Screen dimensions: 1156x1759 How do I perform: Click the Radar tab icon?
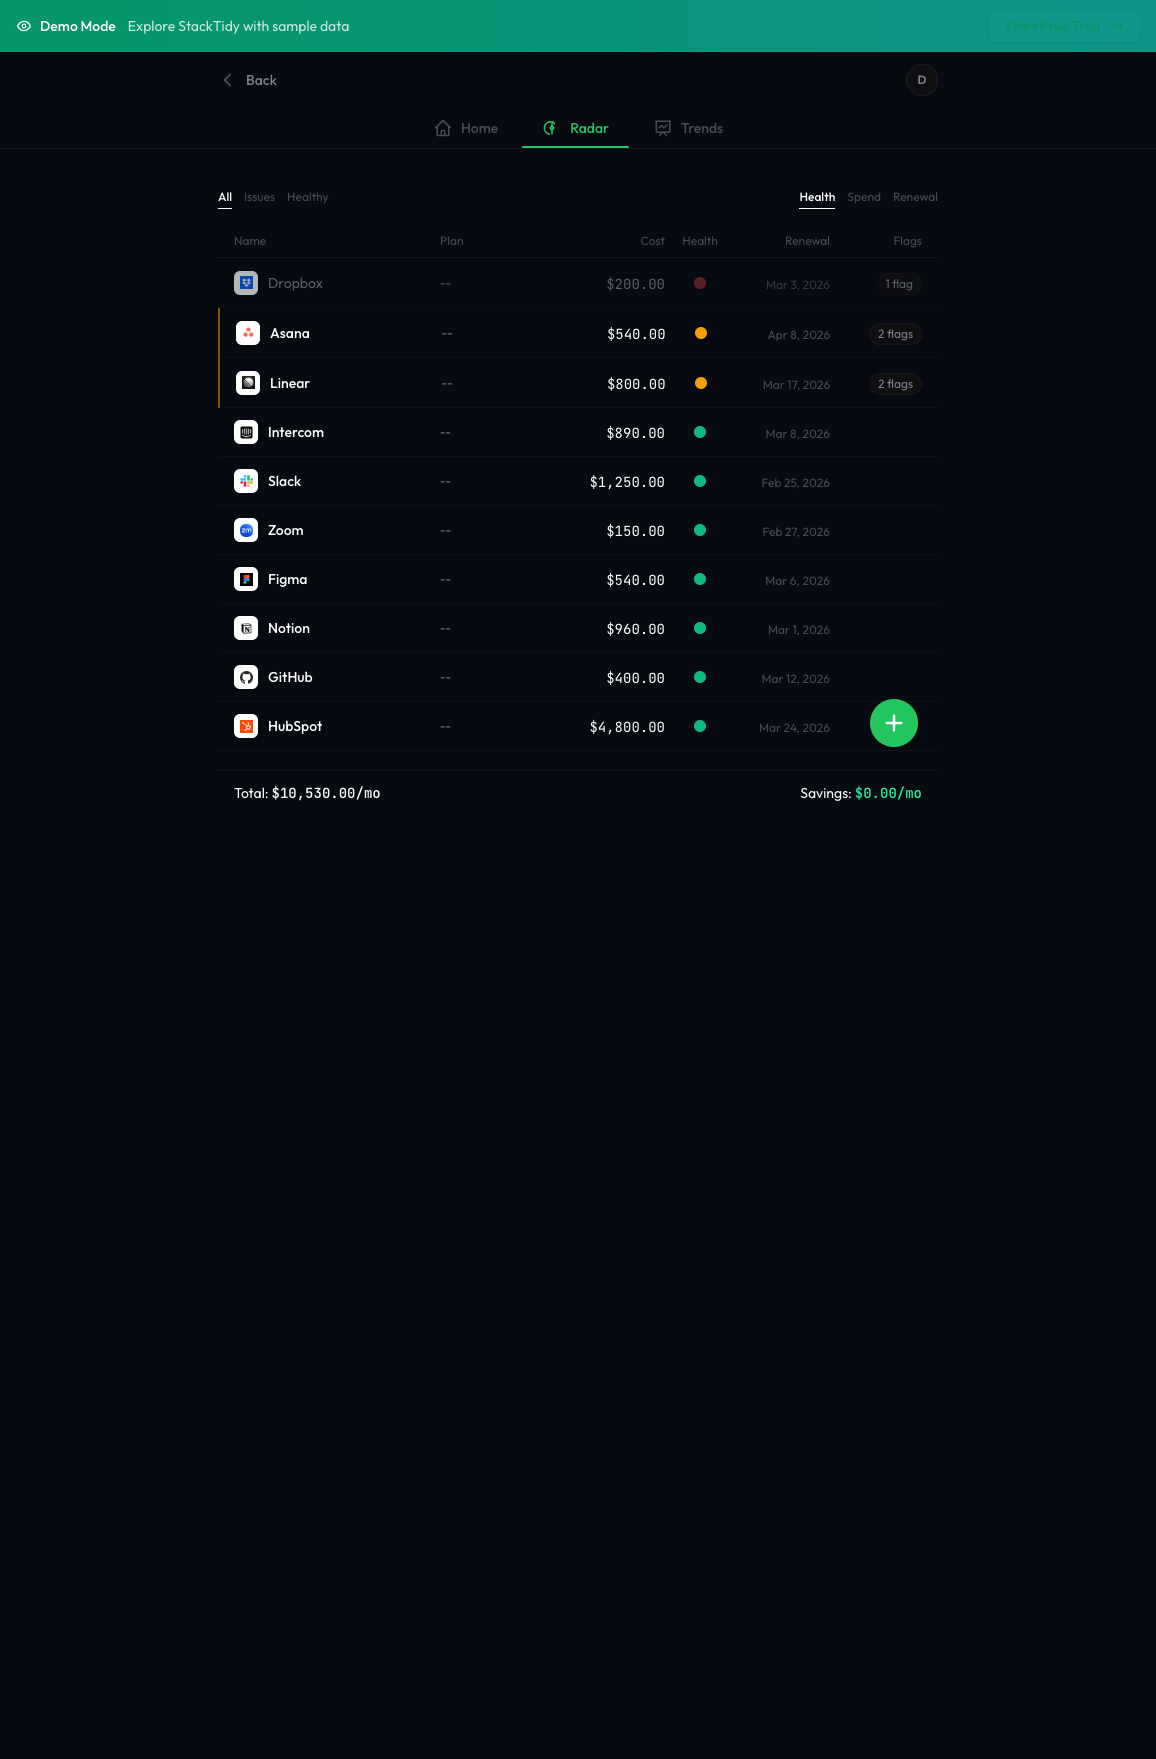(550, 128)
